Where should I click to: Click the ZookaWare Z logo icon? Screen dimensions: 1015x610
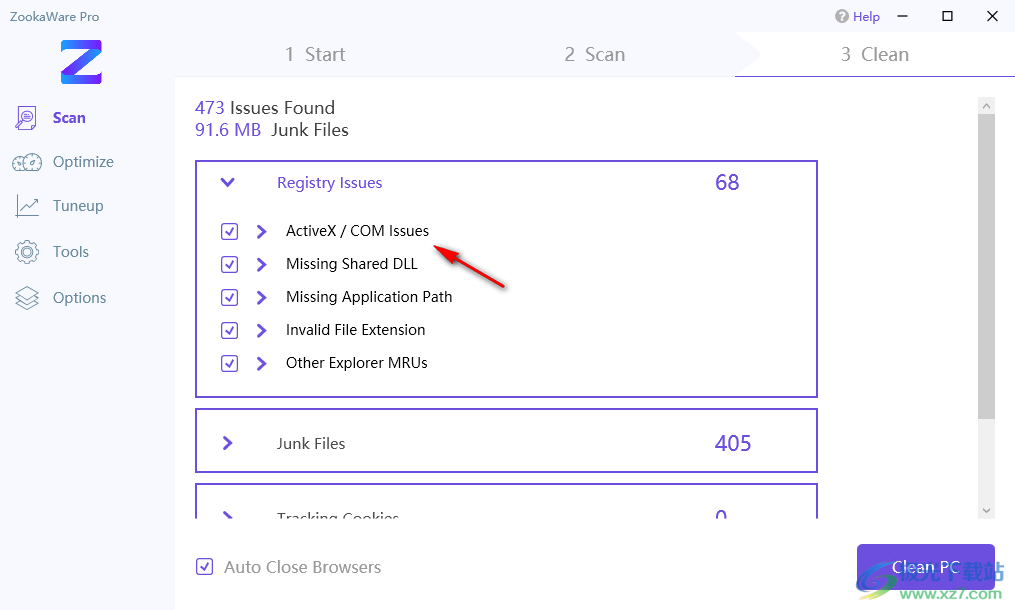pos(82,62)
